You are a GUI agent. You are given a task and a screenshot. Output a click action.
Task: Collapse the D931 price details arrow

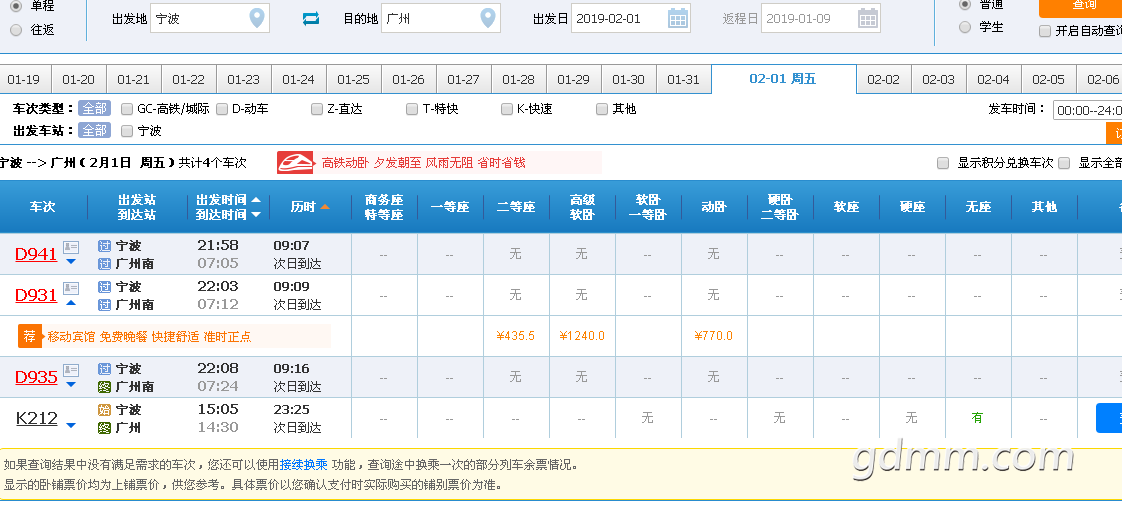[x=71, y=303]
